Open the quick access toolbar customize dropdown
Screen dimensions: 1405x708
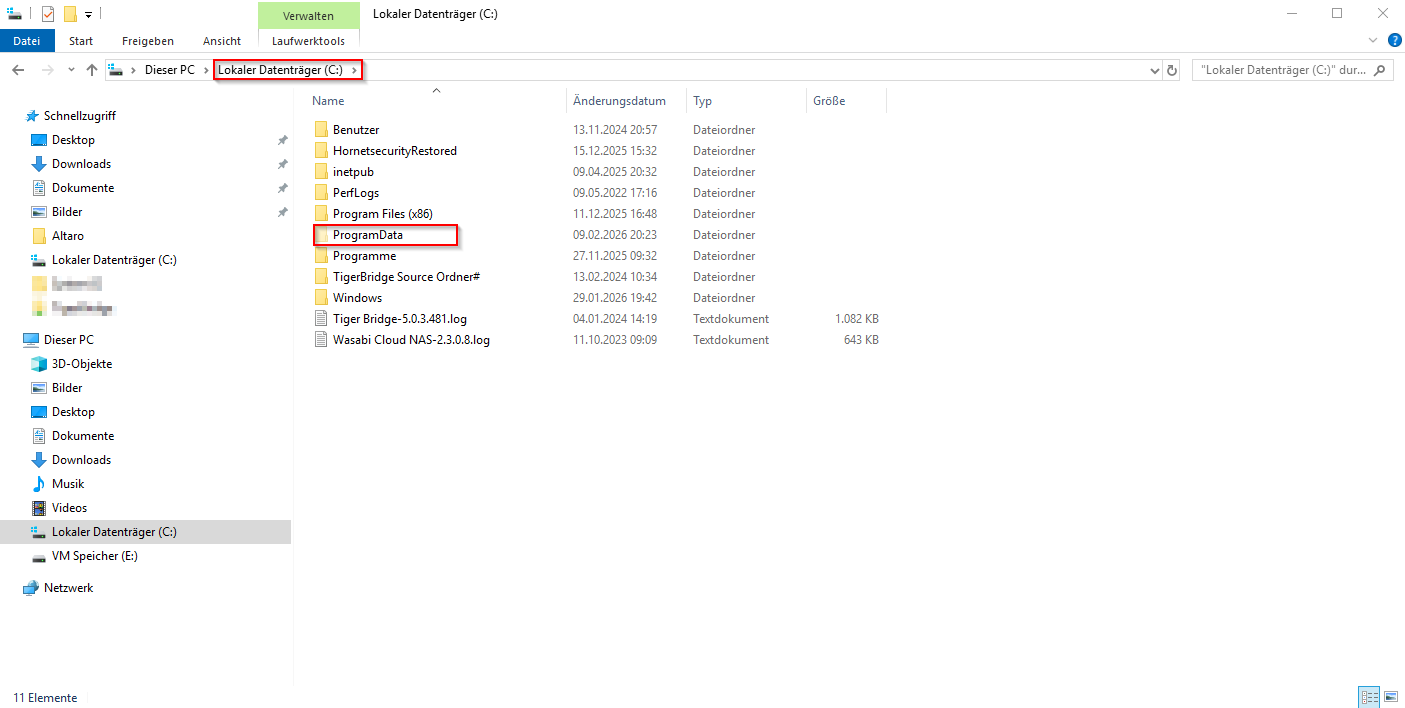tap(88, 14)
